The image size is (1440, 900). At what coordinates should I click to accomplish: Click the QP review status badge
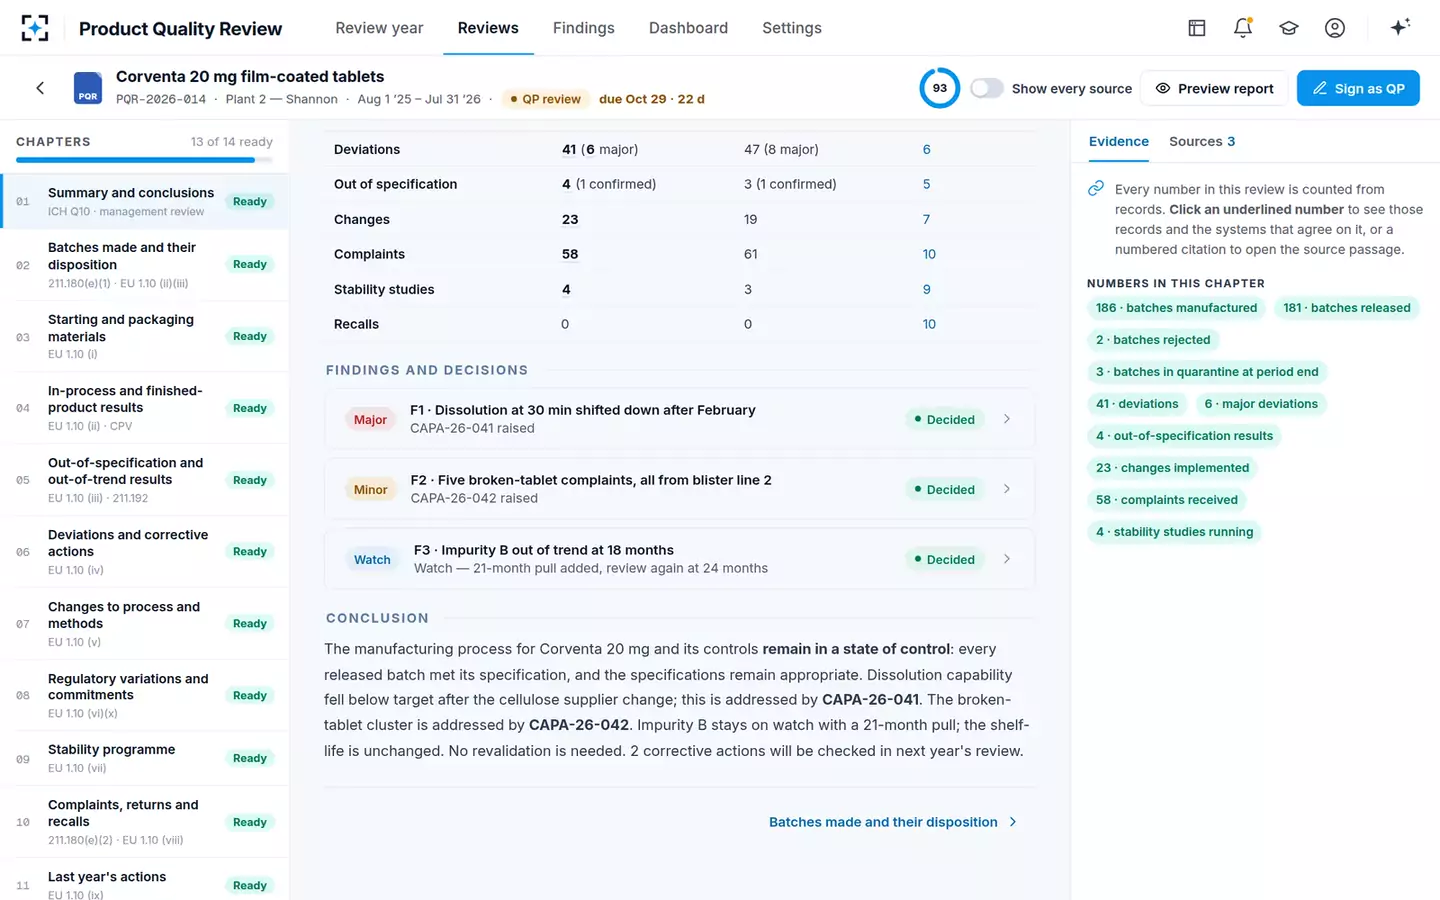[x=545, y=99]
